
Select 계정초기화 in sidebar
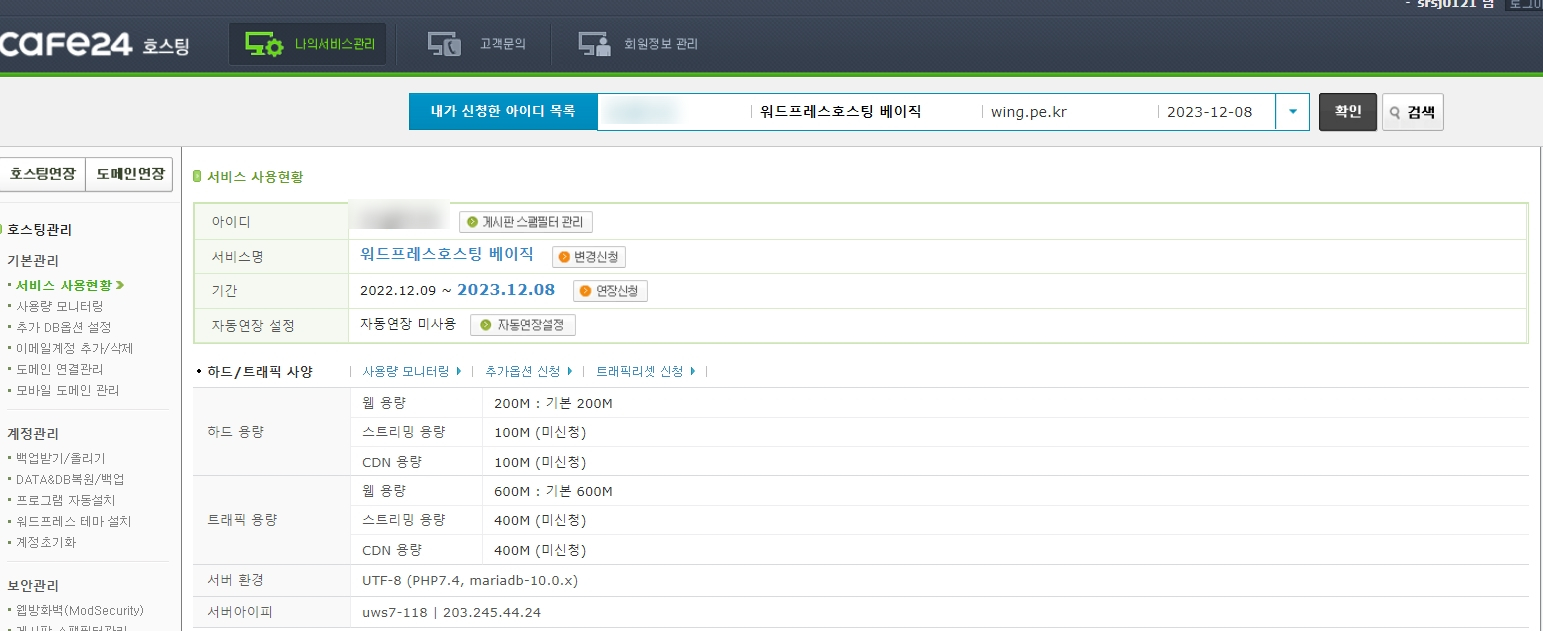45,542
